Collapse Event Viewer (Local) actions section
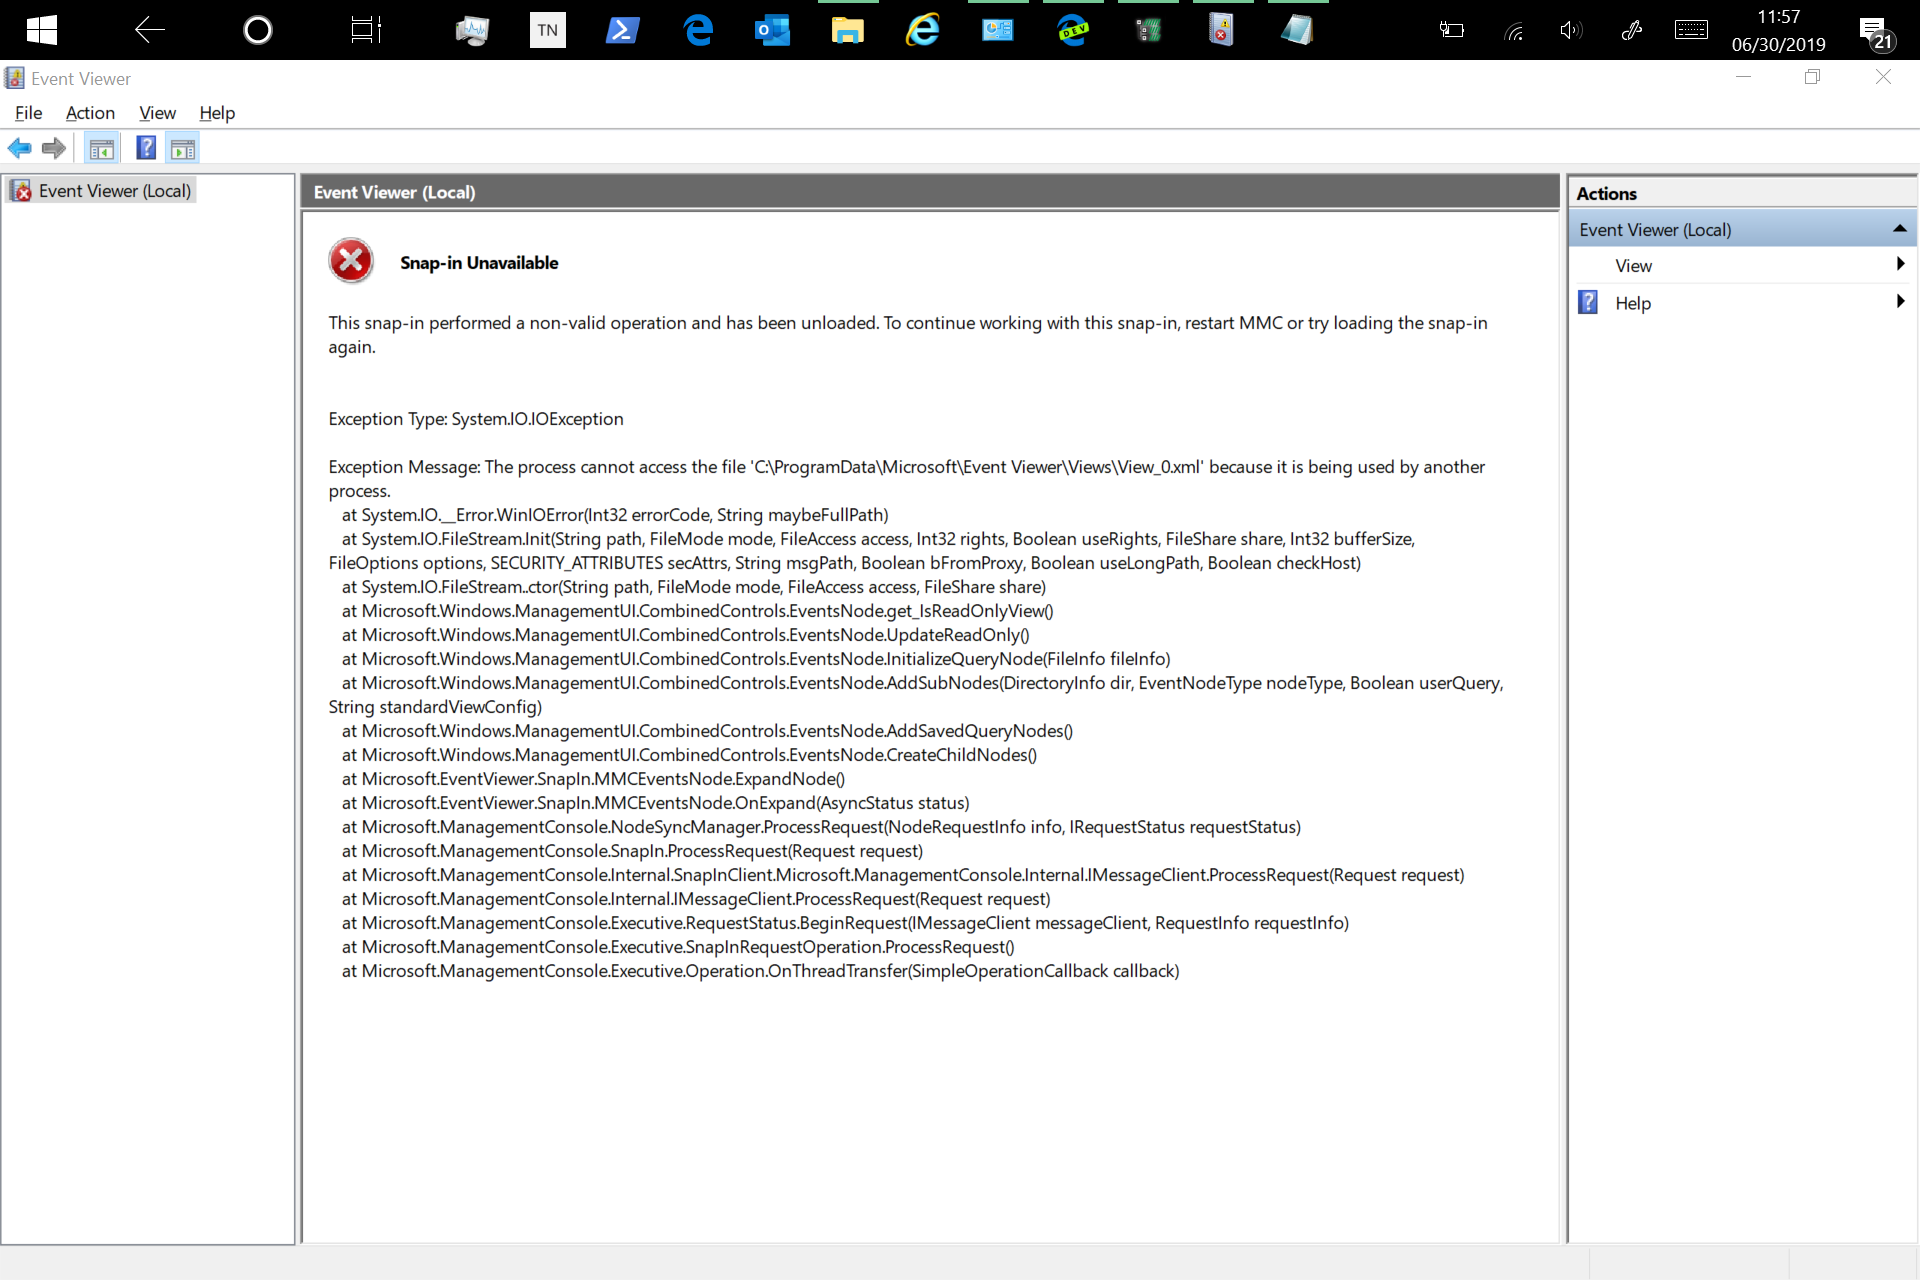Screen dimensions: 1920x1280 (x=1899, y=229)
